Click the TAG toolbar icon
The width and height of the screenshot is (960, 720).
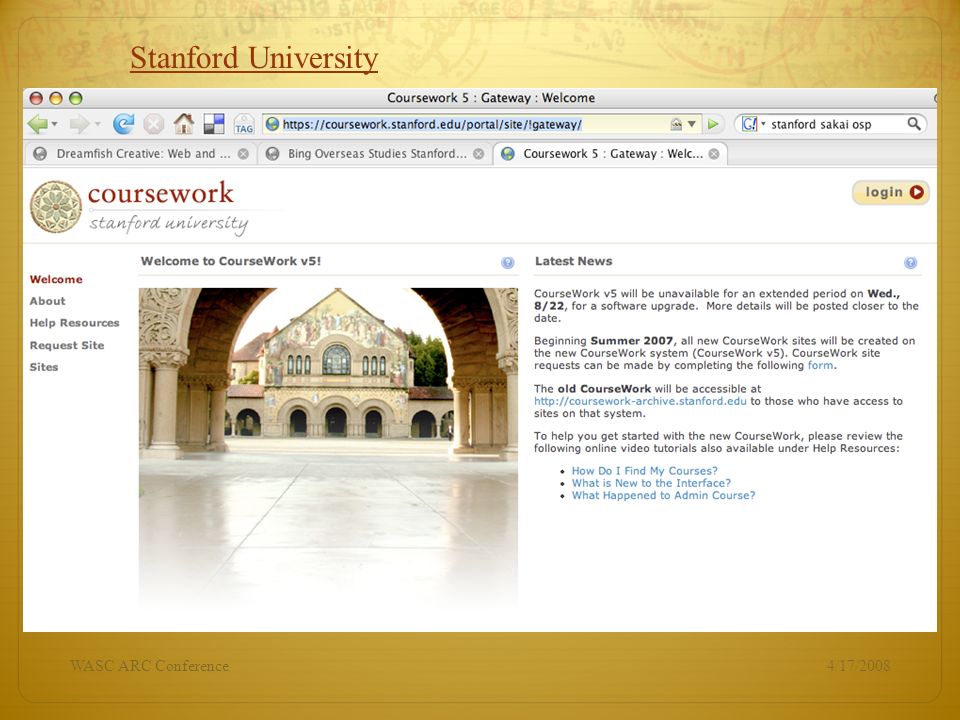(x=244, y=124)
